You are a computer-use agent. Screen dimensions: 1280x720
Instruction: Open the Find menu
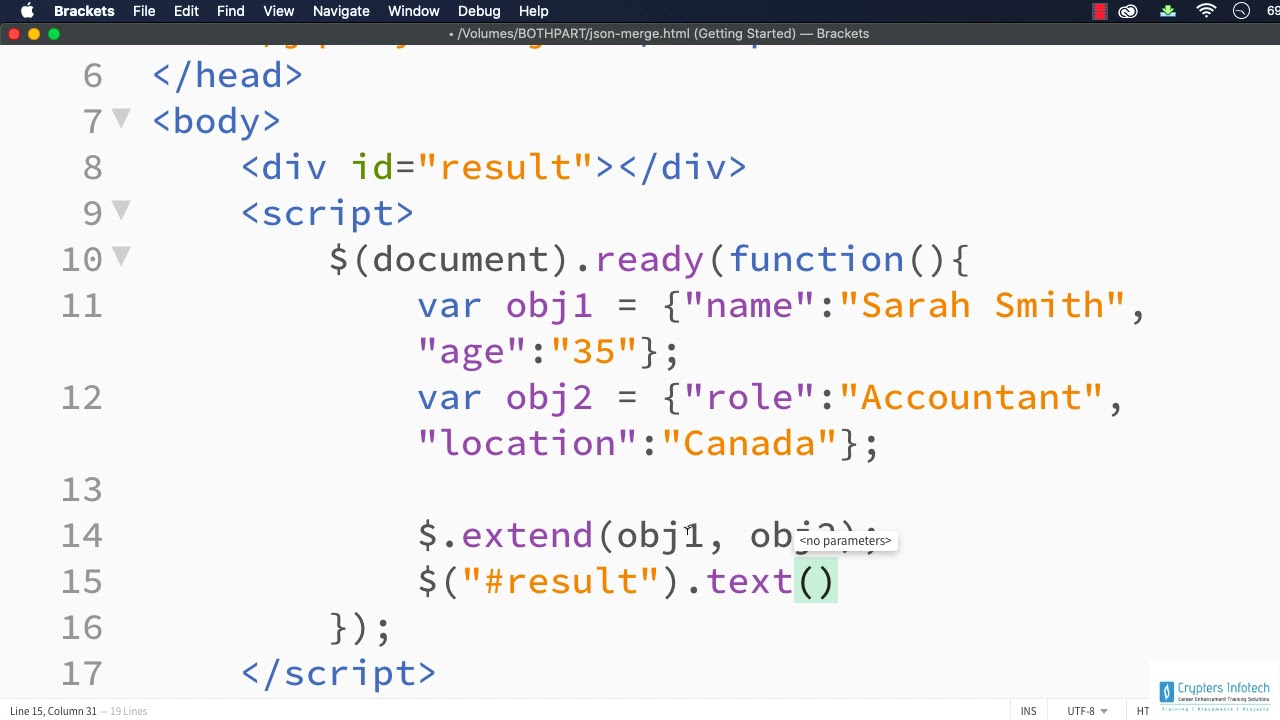click(230, 11)
